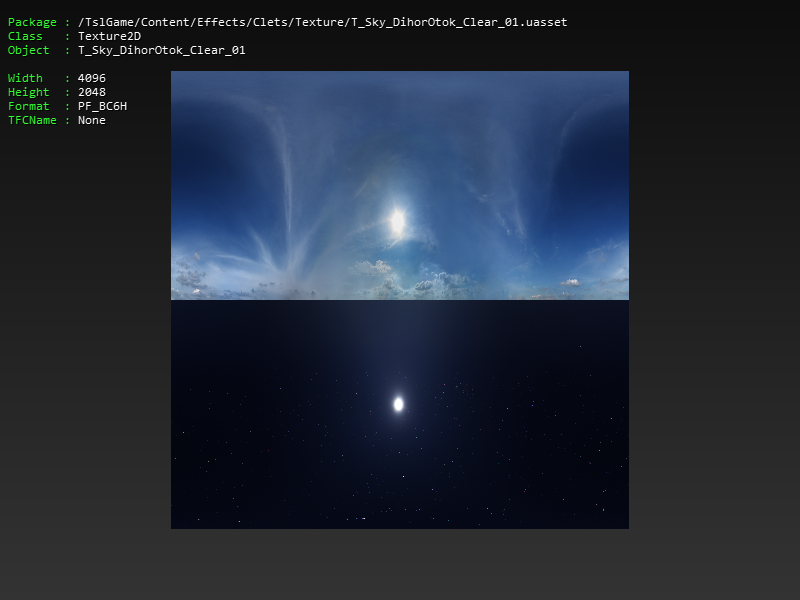Image resolution: width=800 pixels, height=600 pixels.
Task: Select the TFCName value None
Action: point(91,120)
